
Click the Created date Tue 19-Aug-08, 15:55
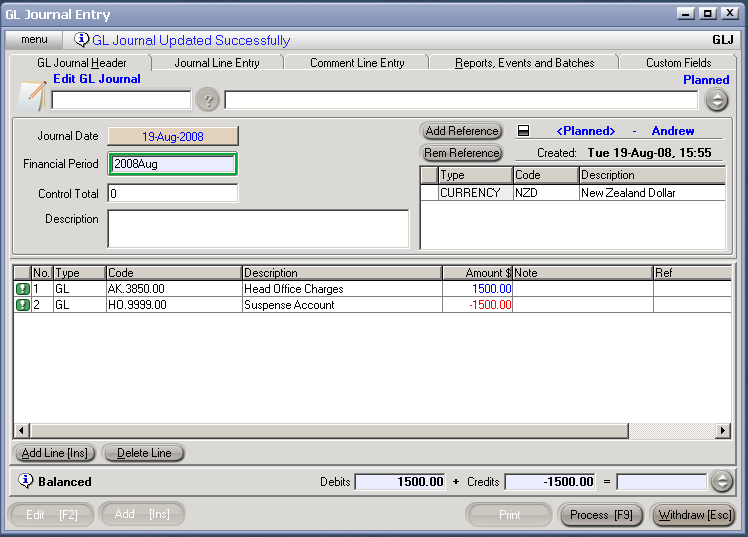tap(649, 153)
